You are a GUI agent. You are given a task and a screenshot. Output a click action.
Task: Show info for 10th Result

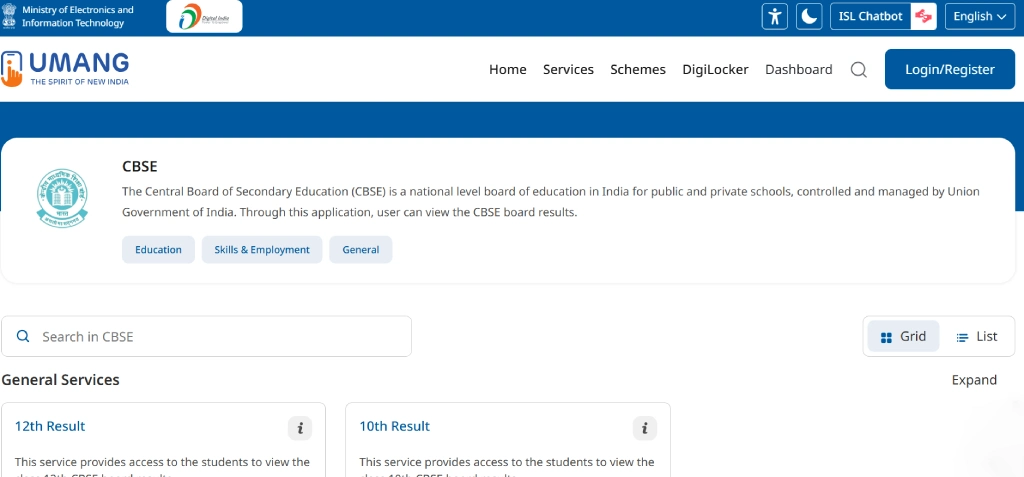[x=645, y=429]
